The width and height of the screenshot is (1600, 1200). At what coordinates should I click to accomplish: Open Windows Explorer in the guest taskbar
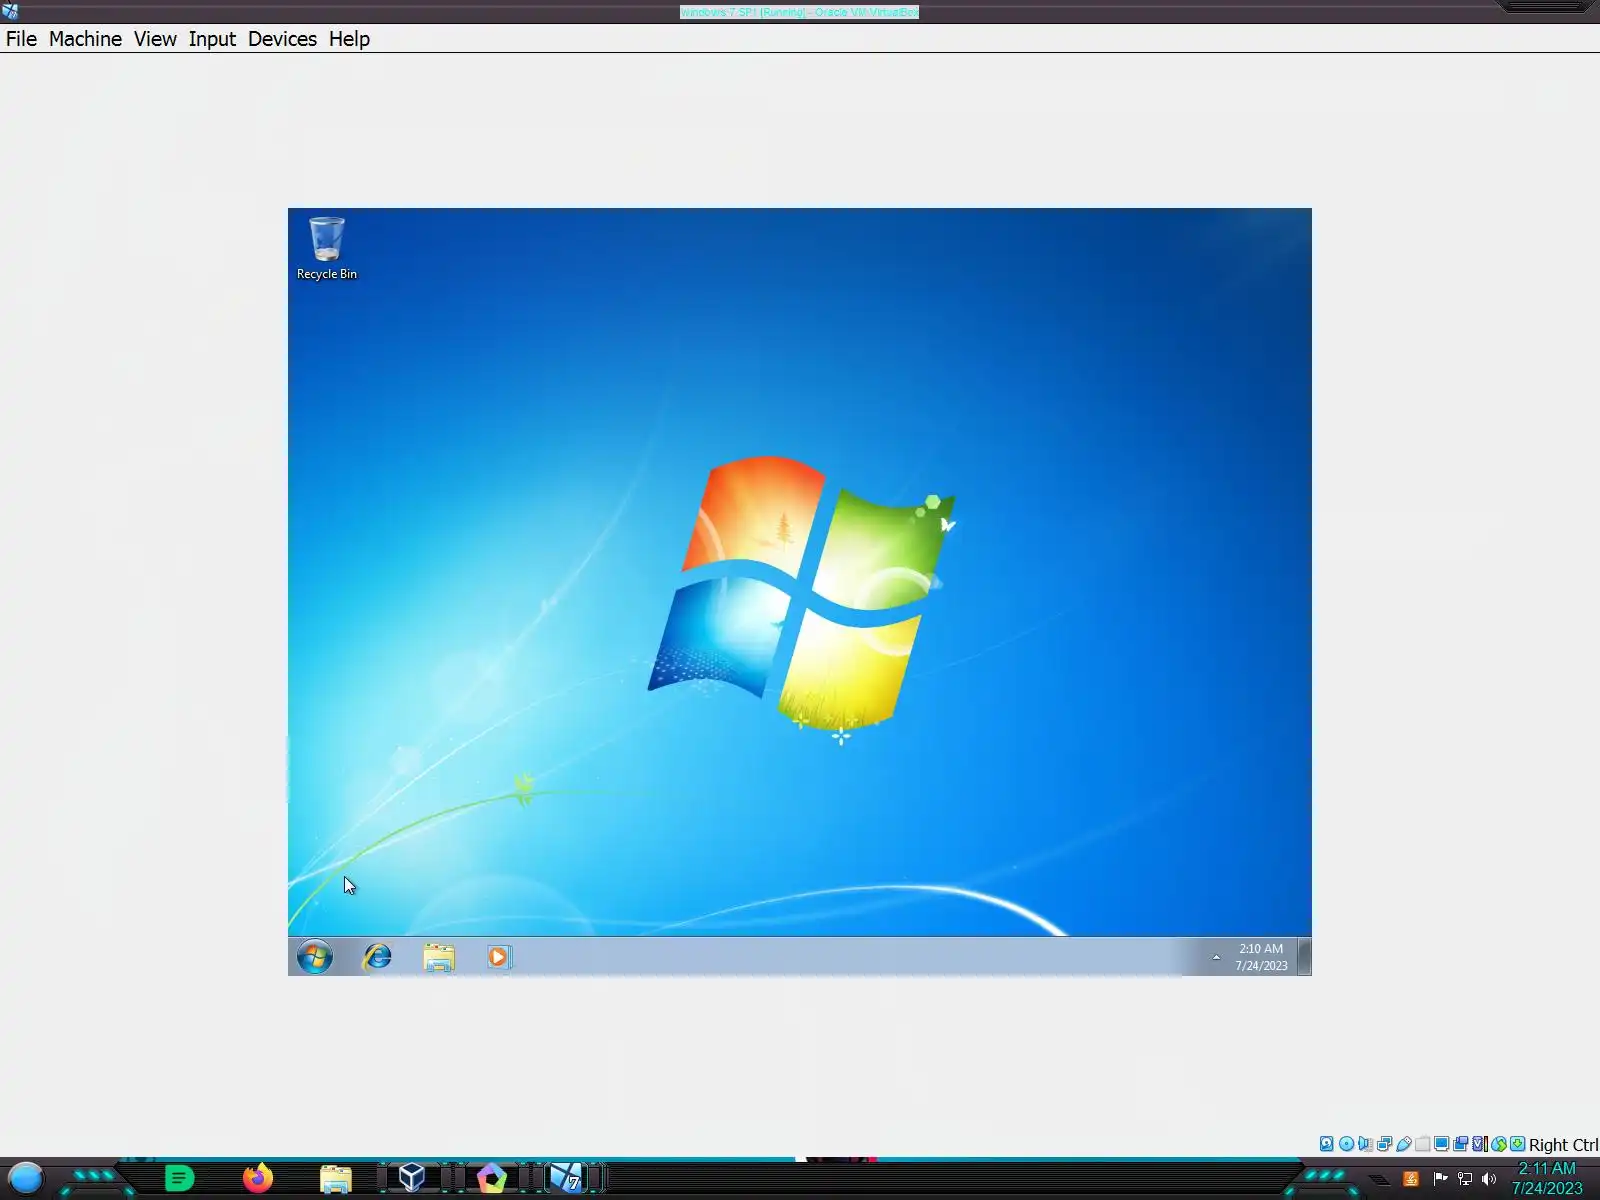pos(438,957)
